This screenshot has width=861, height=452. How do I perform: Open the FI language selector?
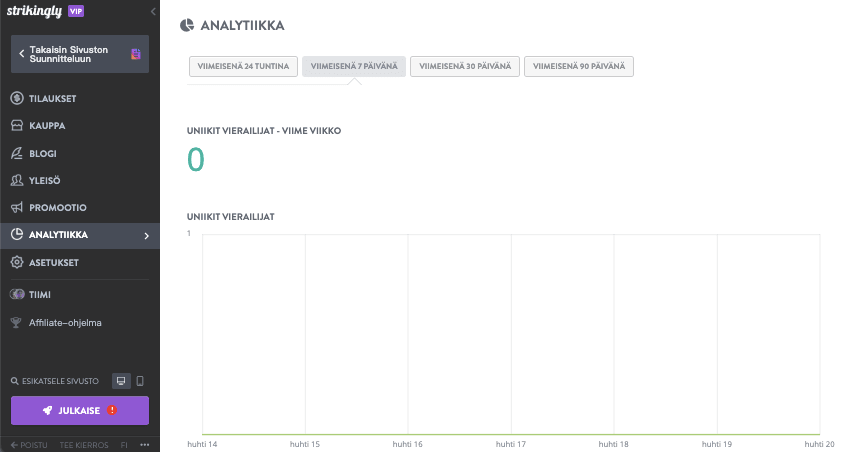pos(124,445)
